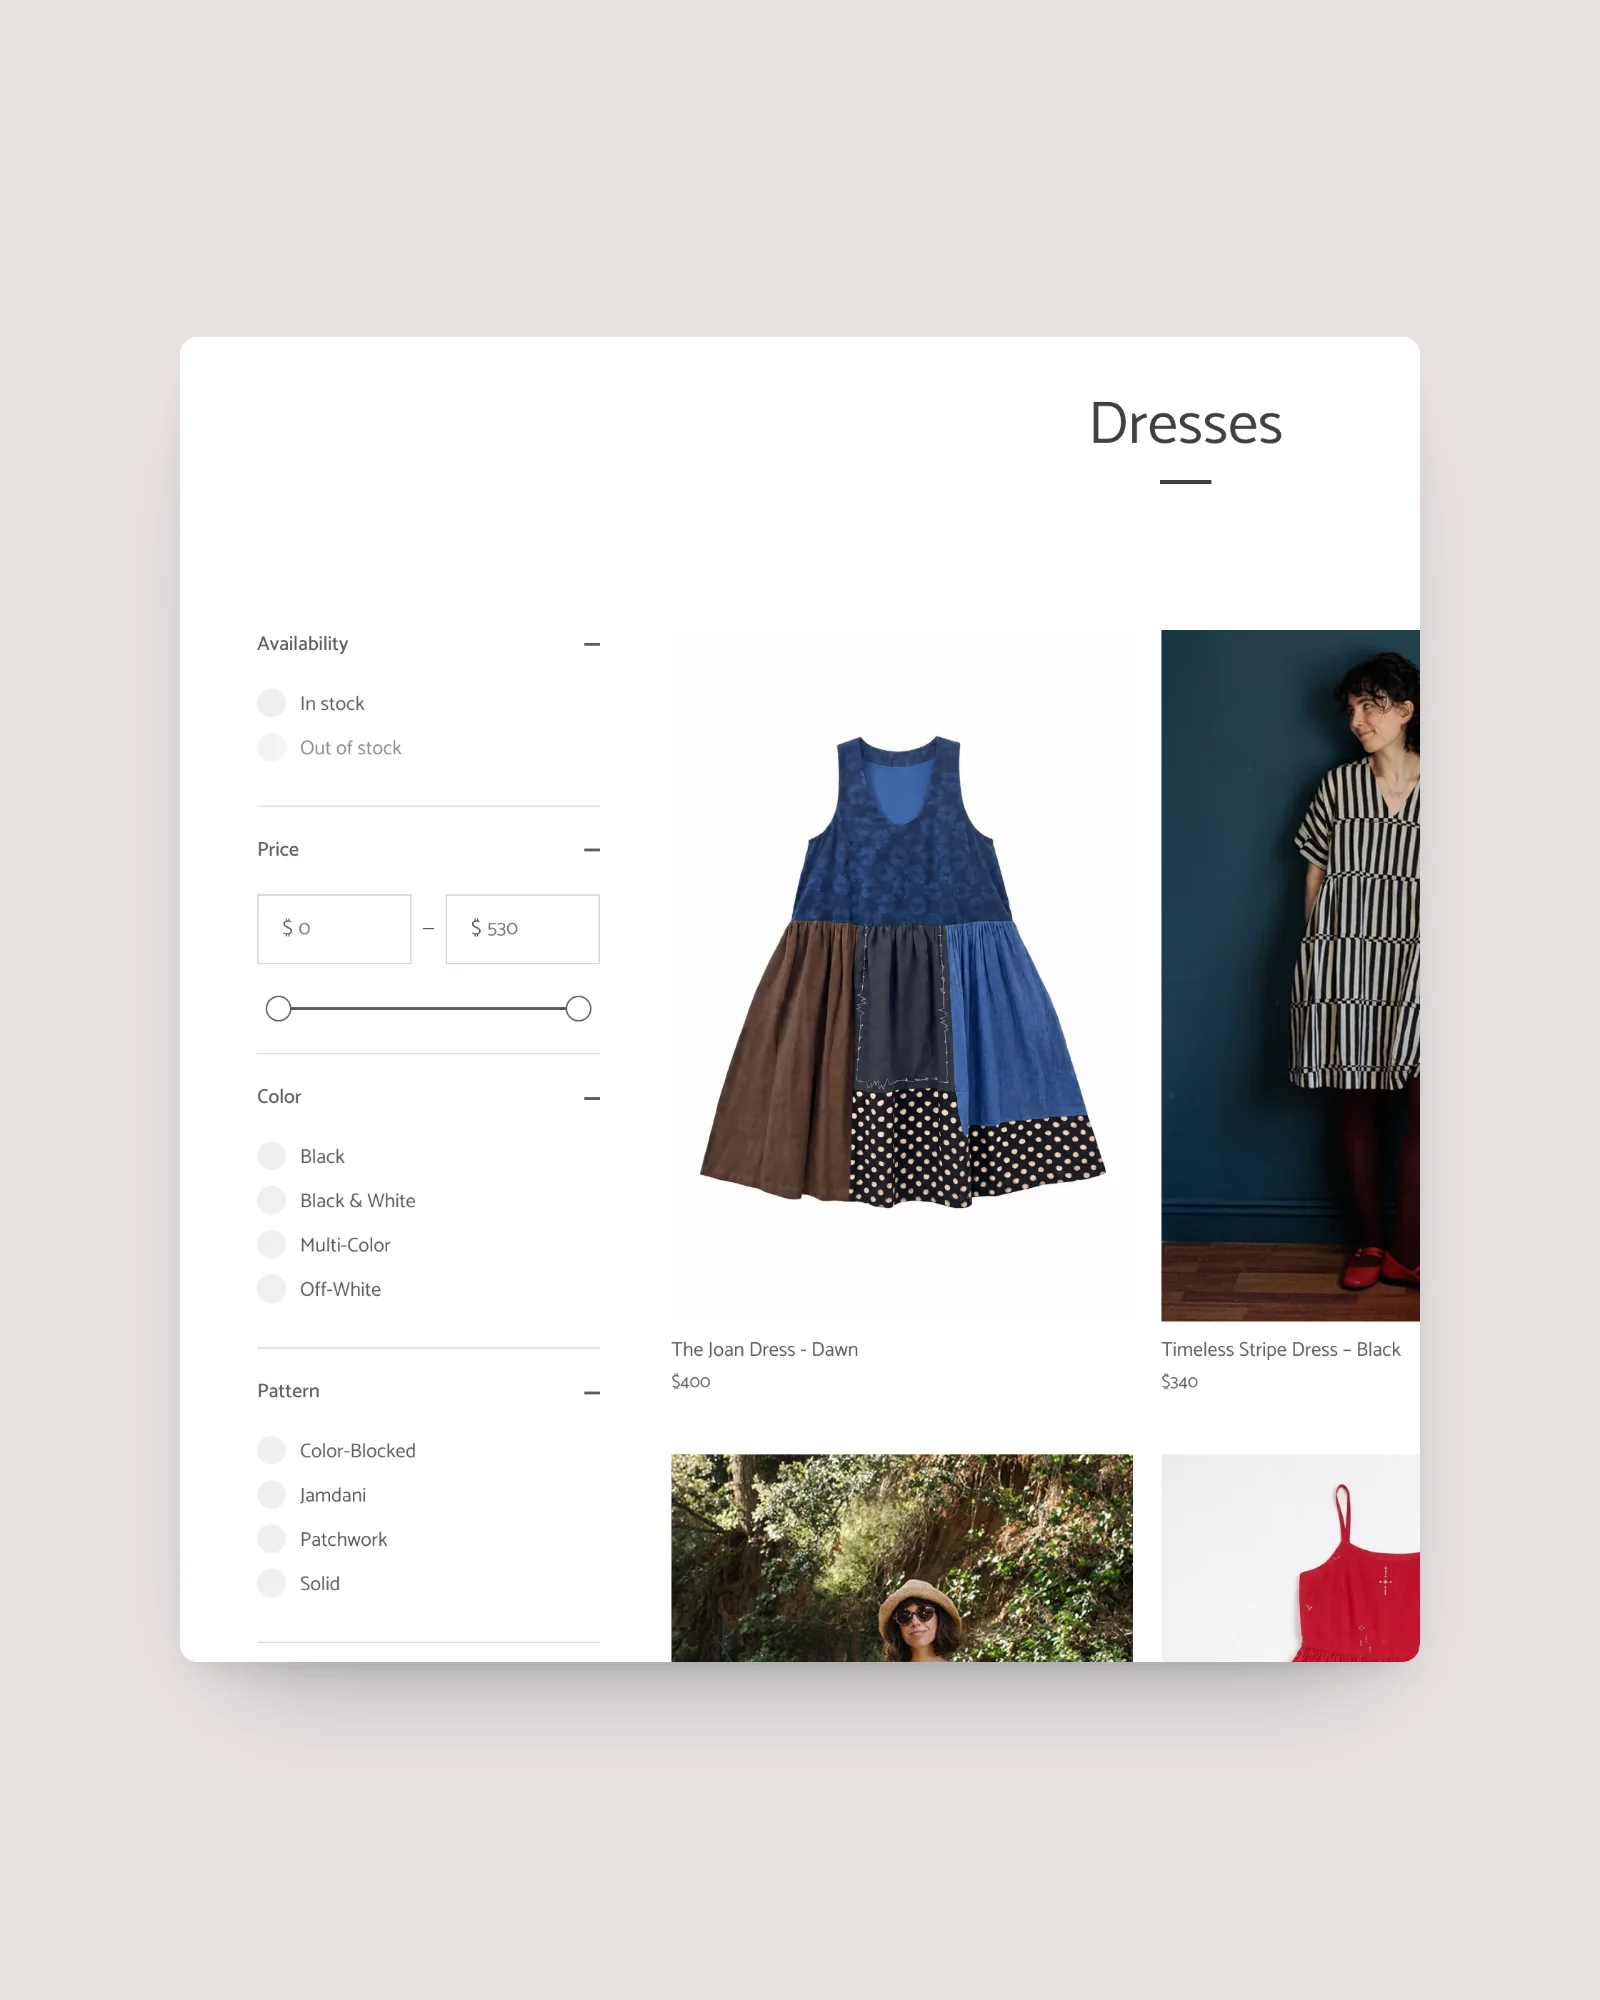
Task: Select the Black & White color filter
Action: [x=272, y=1200]
